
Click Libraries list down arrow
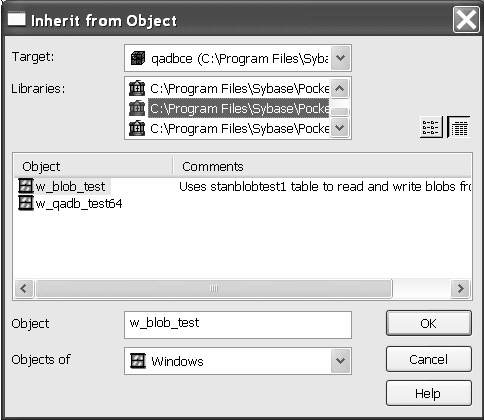pos(340,127)
